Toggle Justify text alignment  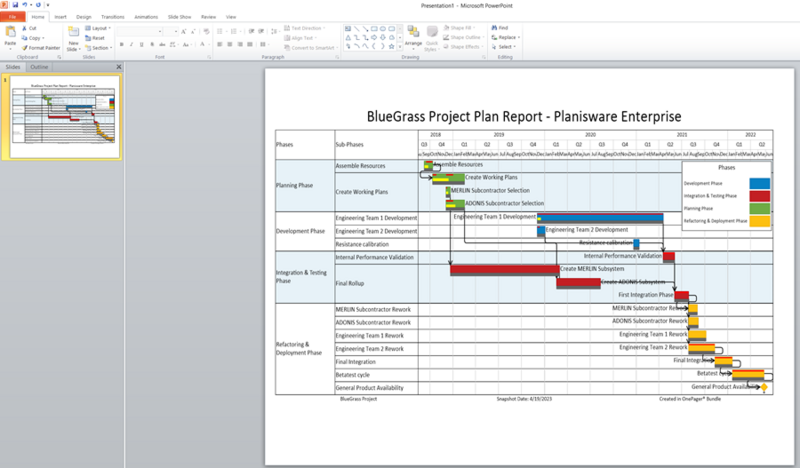point(249,44)
